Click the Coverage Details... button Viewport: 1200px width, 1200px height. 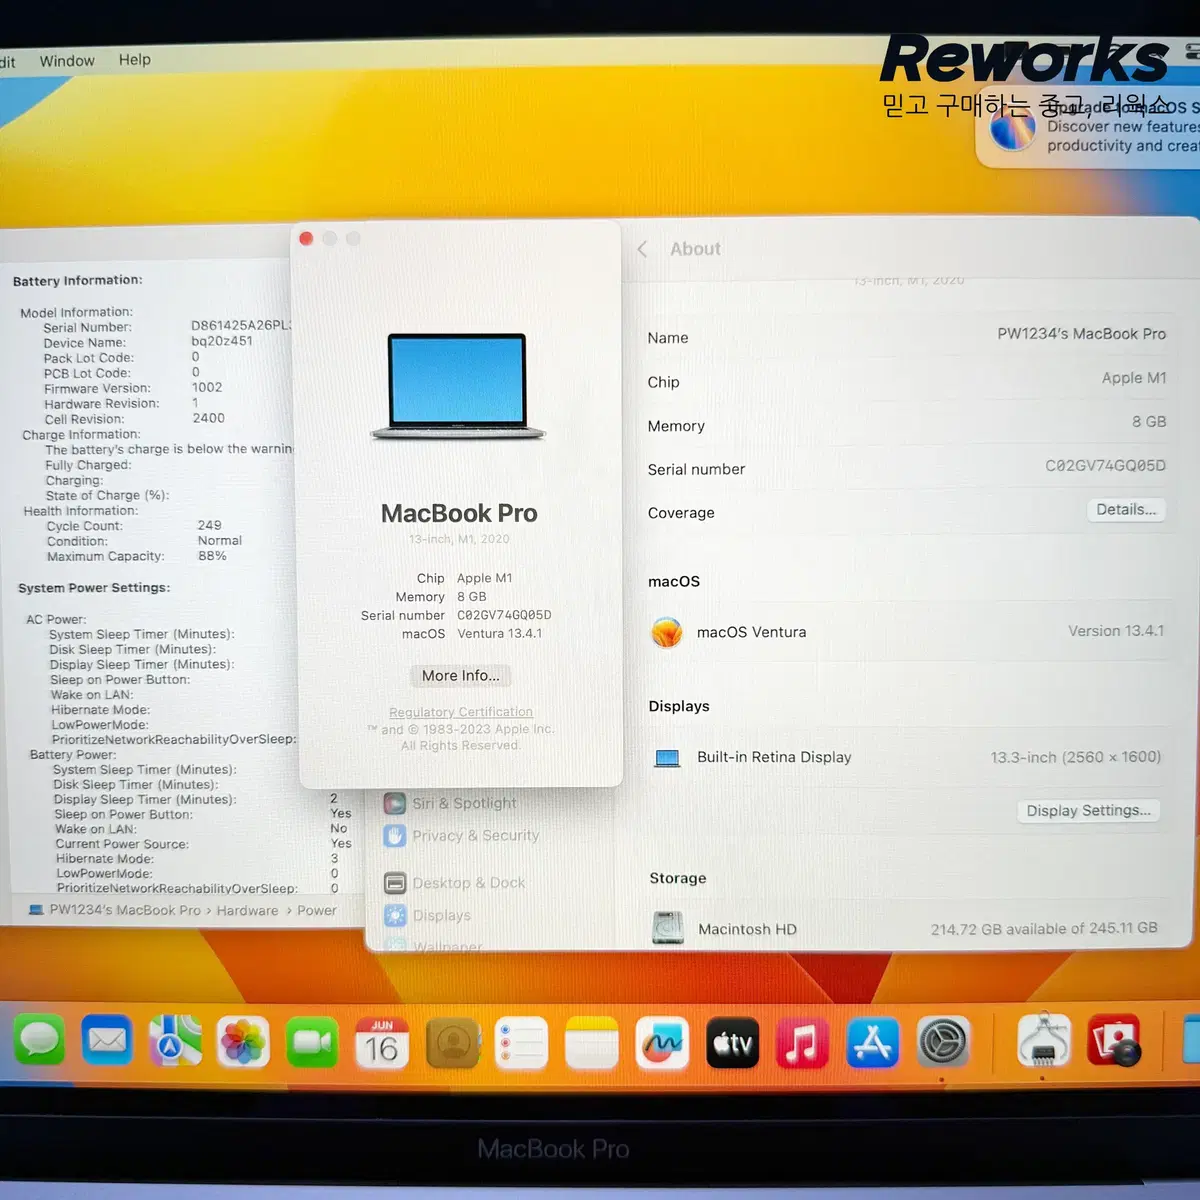pos(1126,510)
